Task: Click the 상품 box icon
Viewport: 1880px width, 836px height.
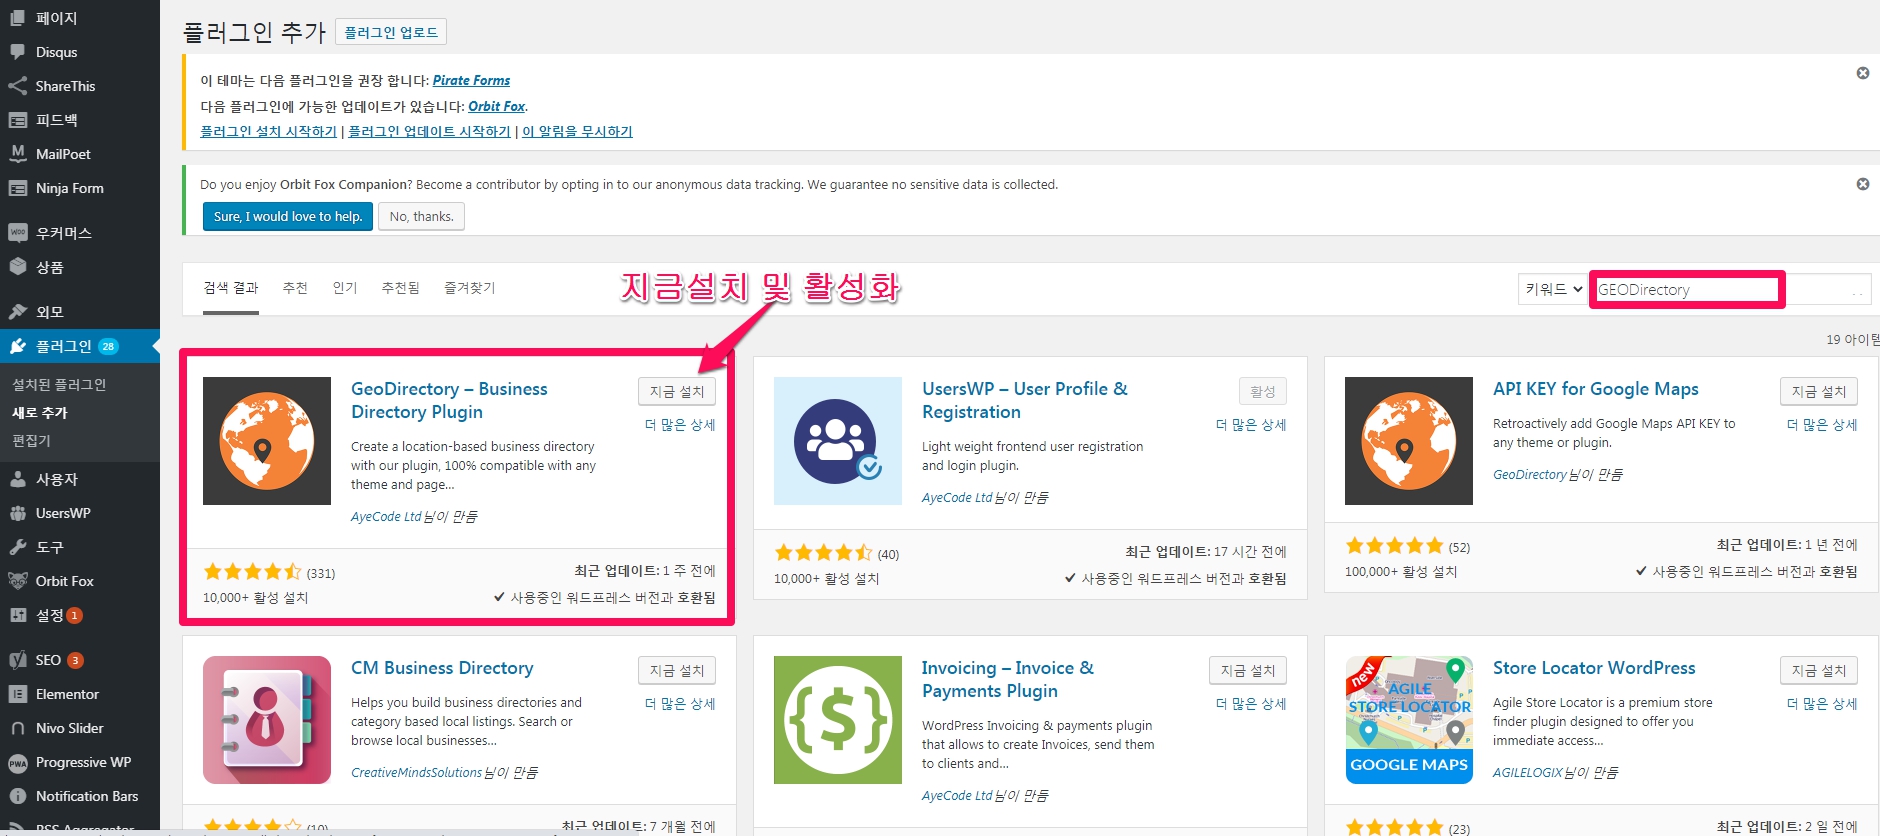Action: [x=17, y=267]
